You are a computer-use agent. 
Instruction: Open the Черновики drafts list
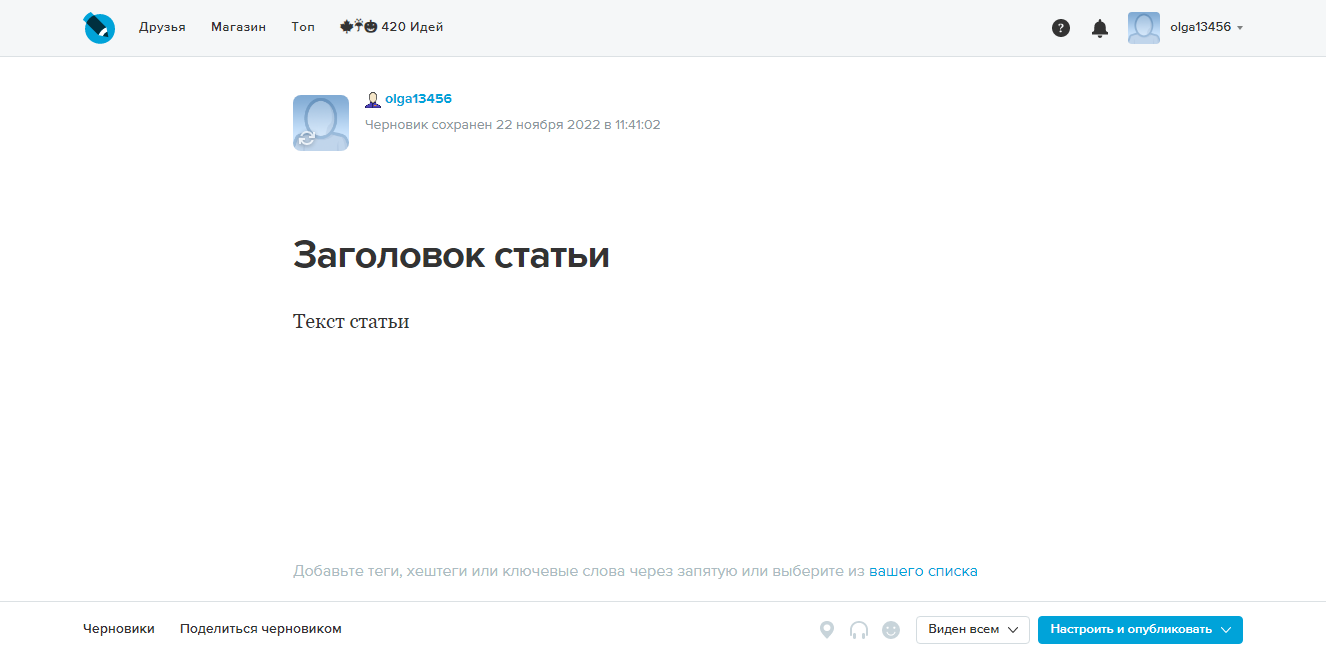click(119, 629)
